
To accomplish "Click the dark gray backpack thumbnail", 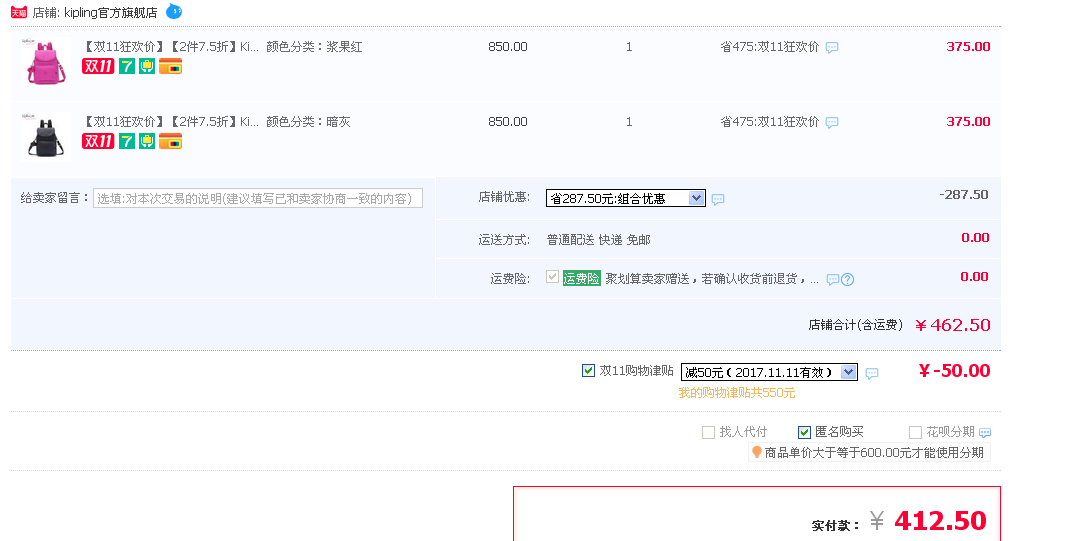I will [45, 136].
